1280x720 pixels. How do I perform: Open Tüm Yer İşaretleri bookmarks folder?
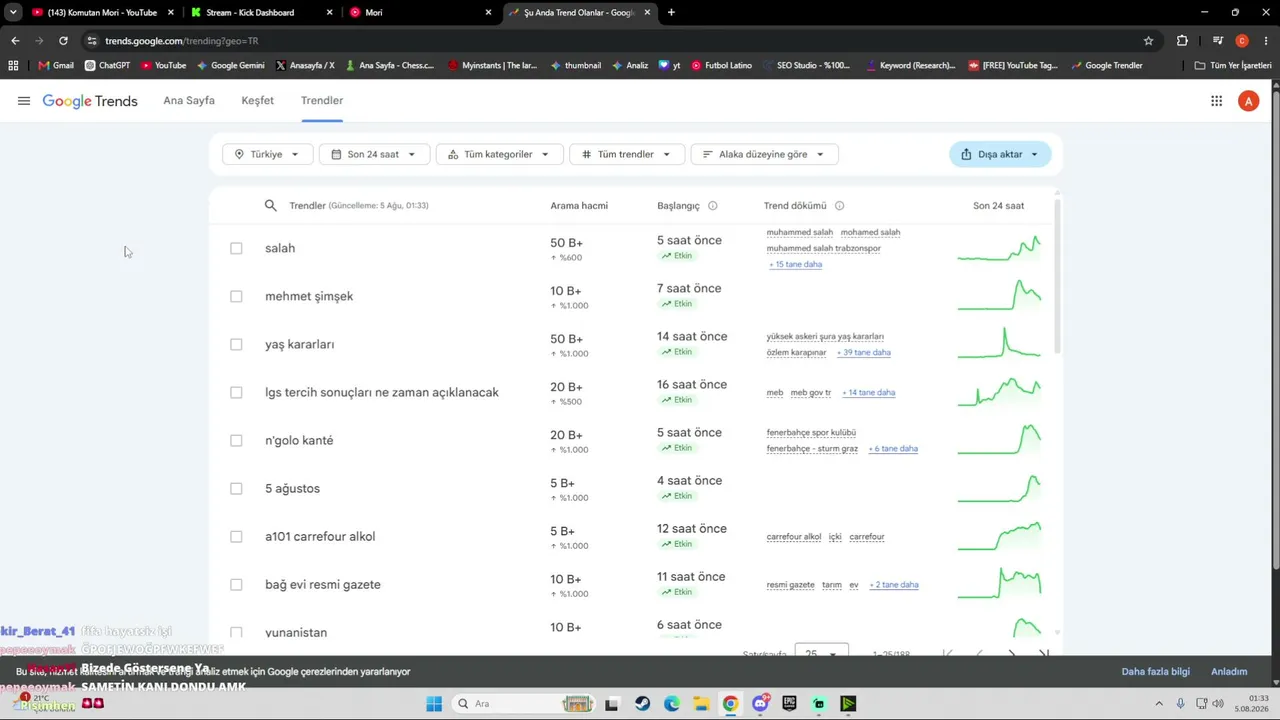pos(1233,66)
